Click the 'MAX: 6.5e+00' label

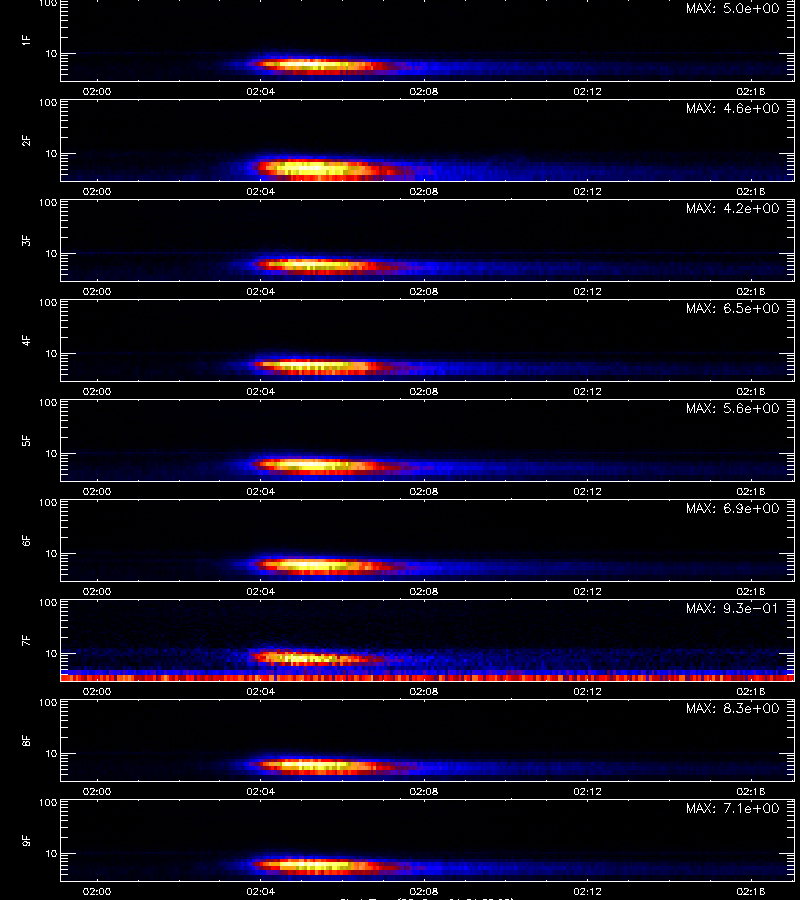pos(732,308)
